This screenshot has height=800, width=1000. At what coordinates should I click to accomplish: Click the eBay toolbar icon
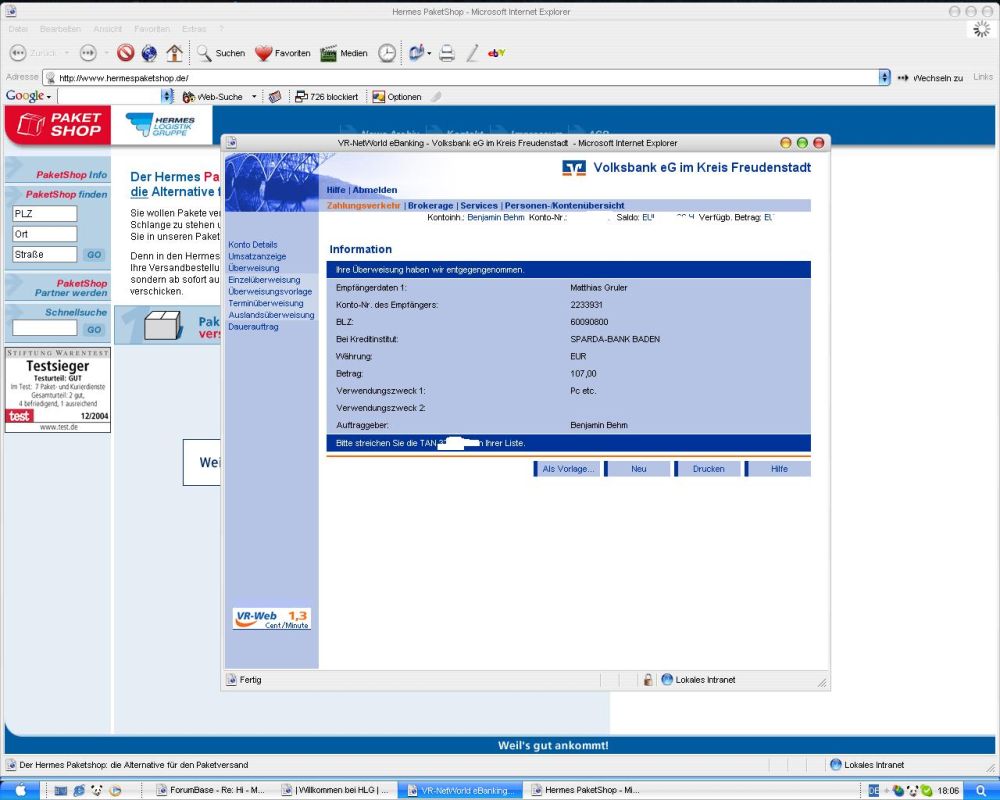(496, 53)
